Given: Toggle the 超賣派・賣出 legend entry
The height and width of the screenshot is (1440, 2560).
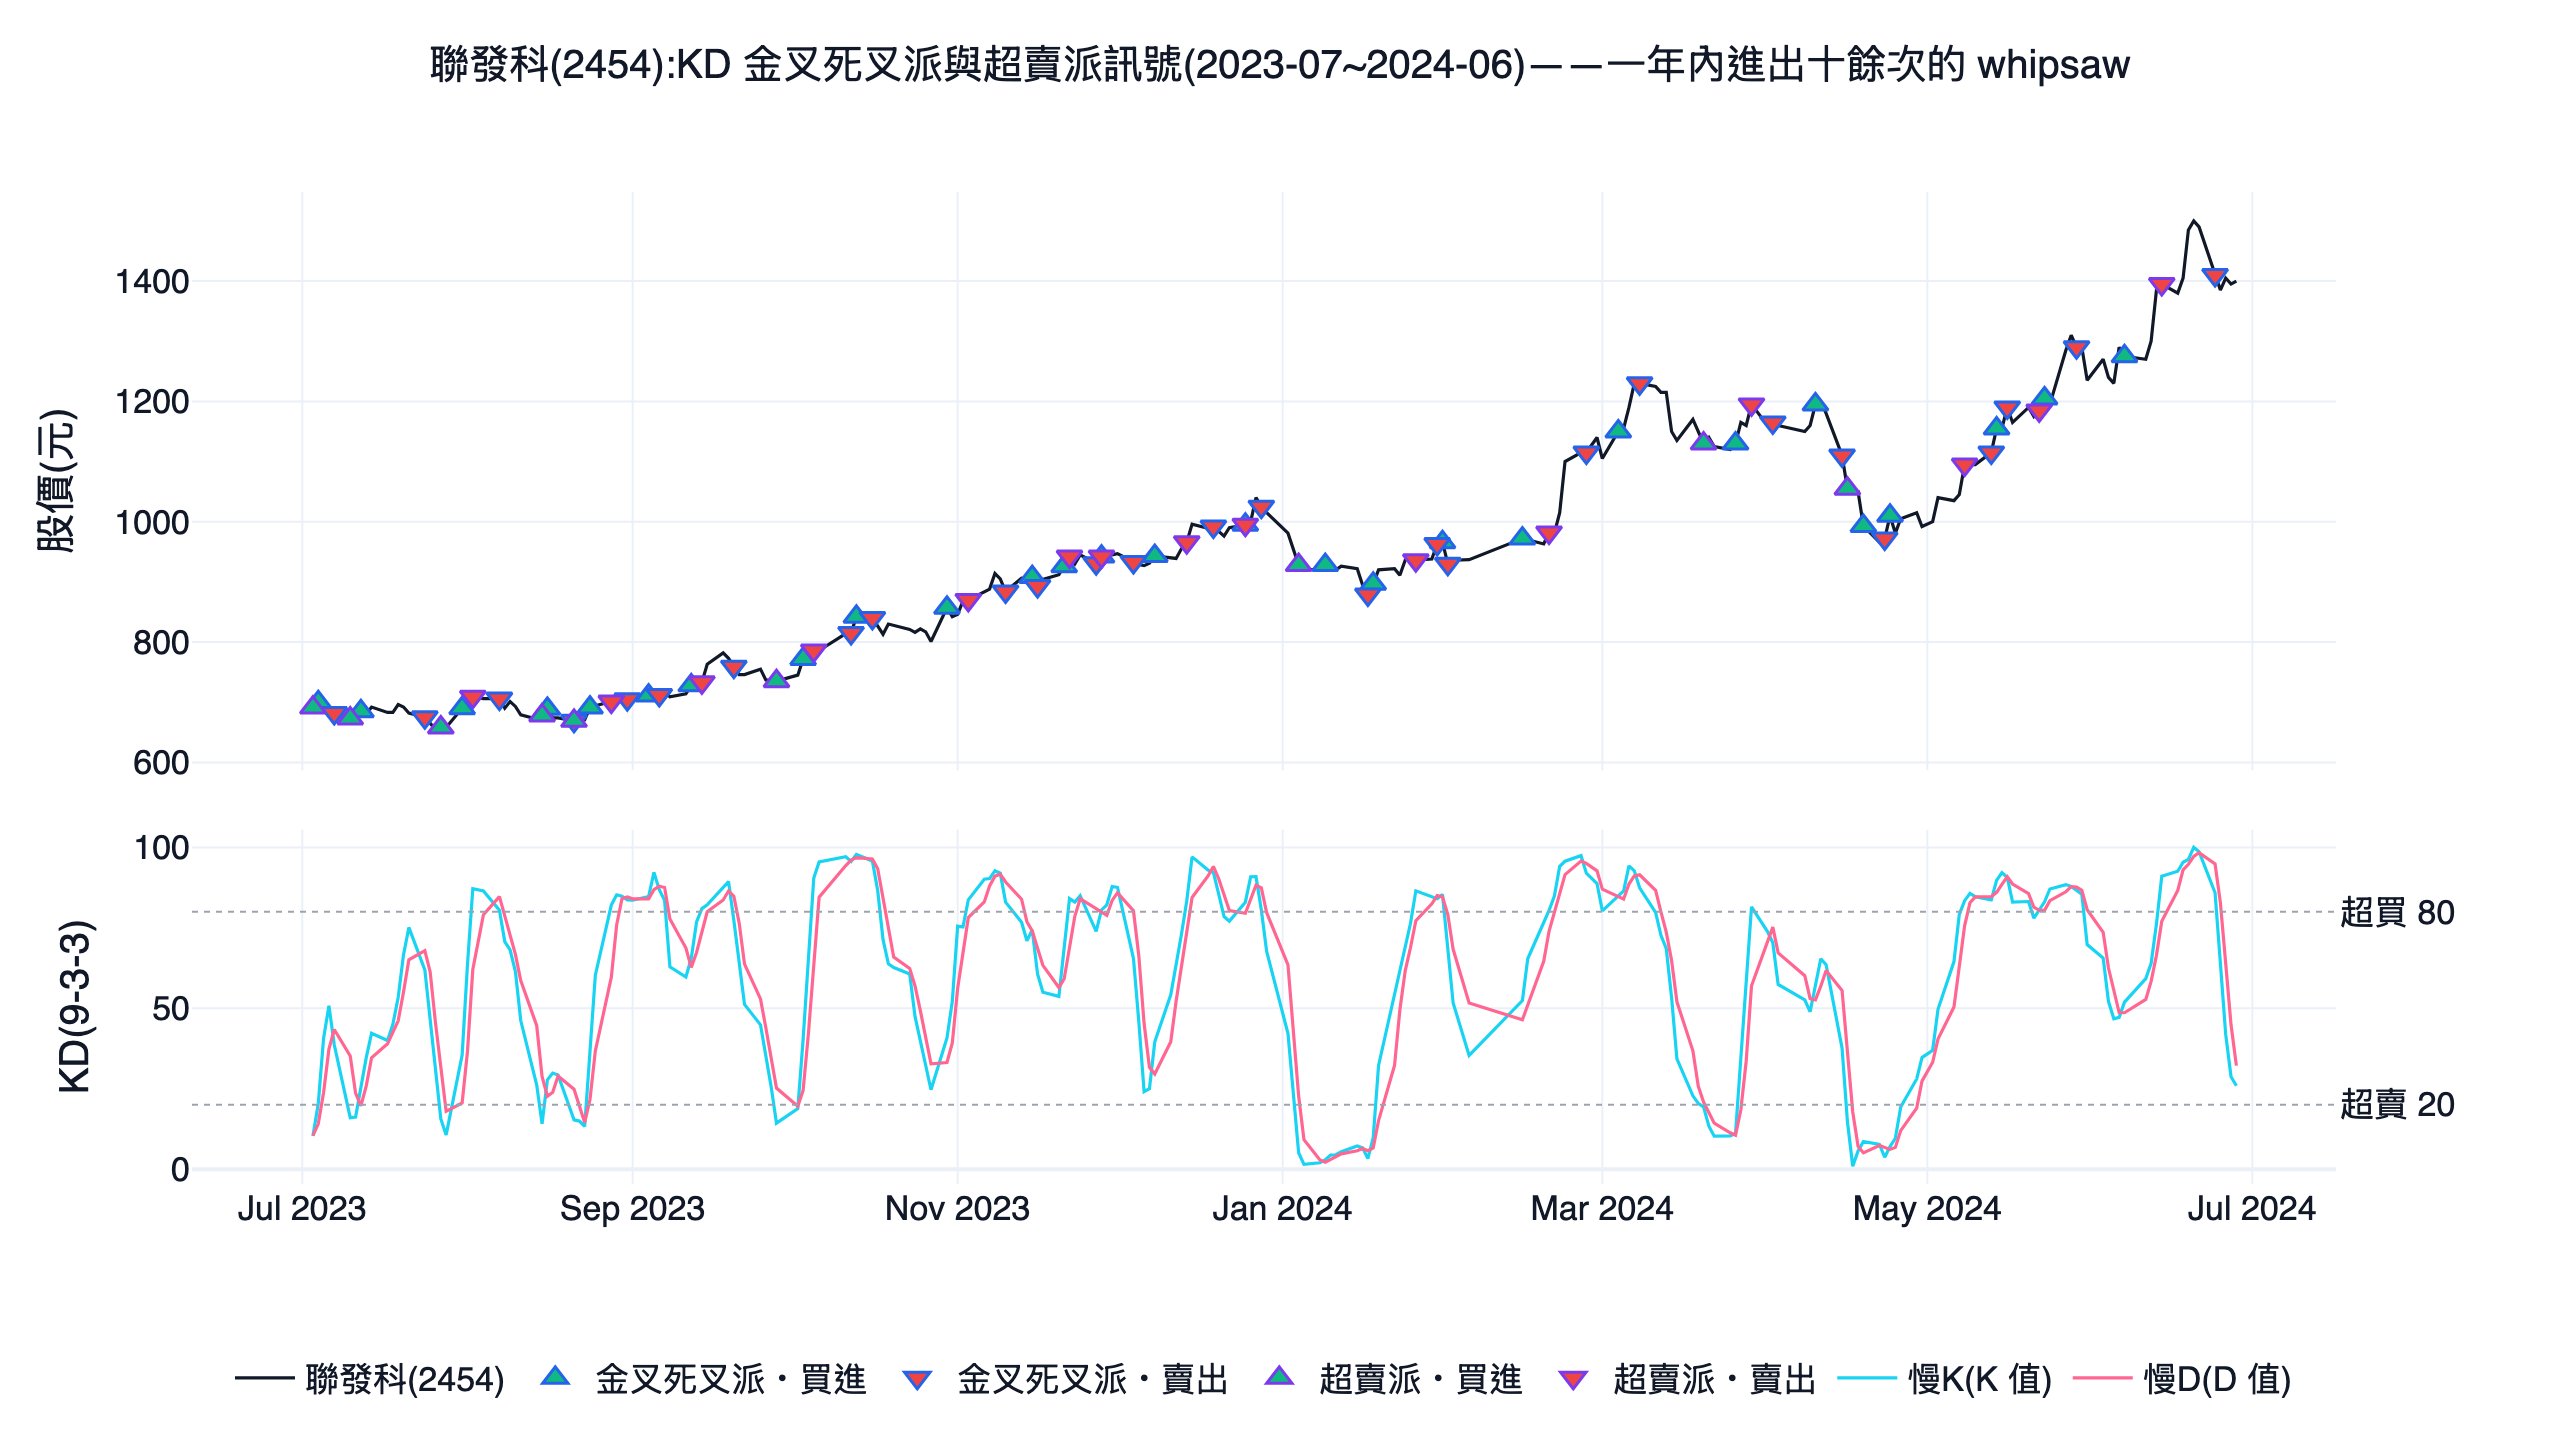Looking at the screenshot, I should click(x=1687, y=1379).
